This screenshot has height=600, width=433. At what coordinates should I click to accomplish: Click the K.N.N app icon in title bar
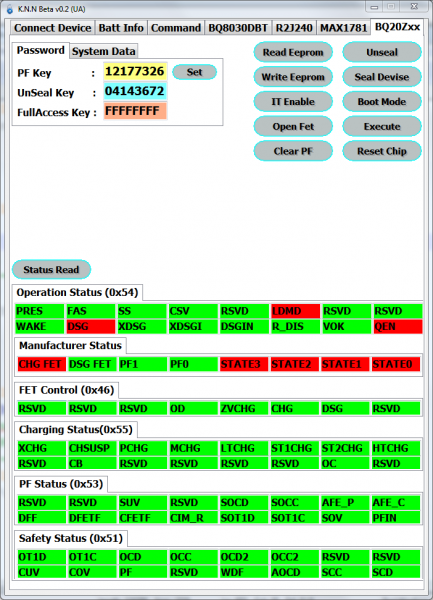point(10,9)
